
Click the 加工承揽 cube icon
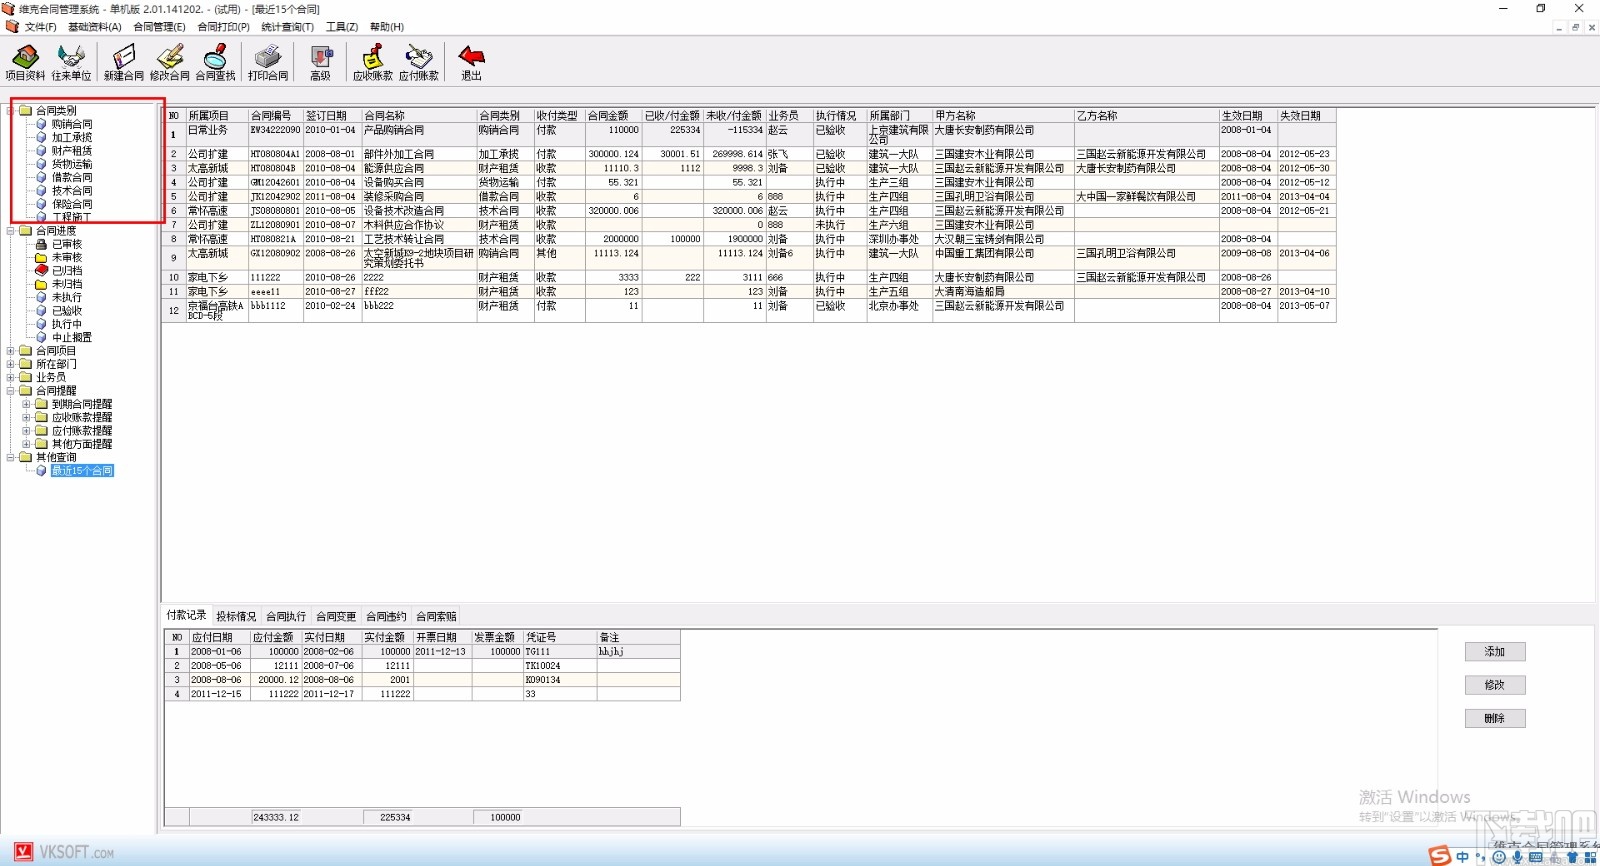41,137
